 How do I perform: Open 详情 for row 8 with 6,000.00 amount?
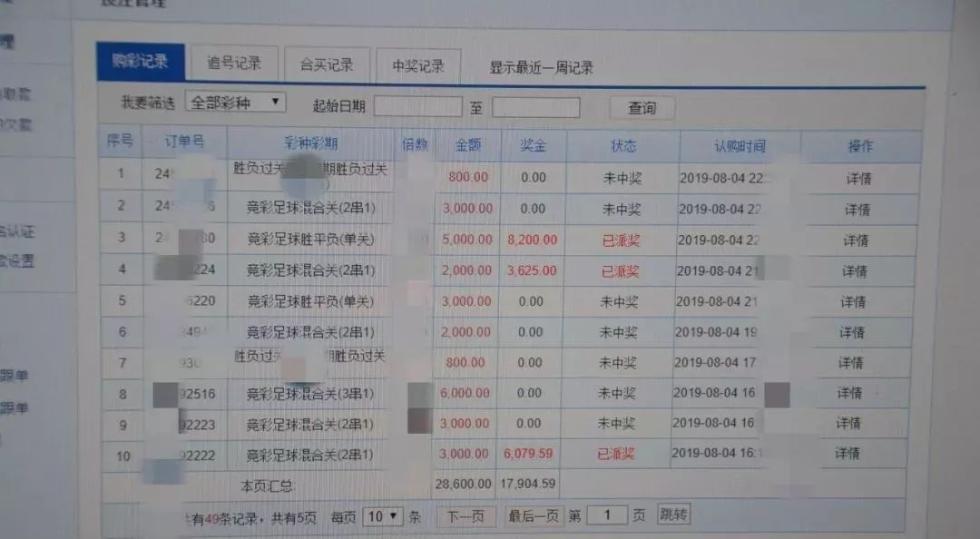point(849,393)
